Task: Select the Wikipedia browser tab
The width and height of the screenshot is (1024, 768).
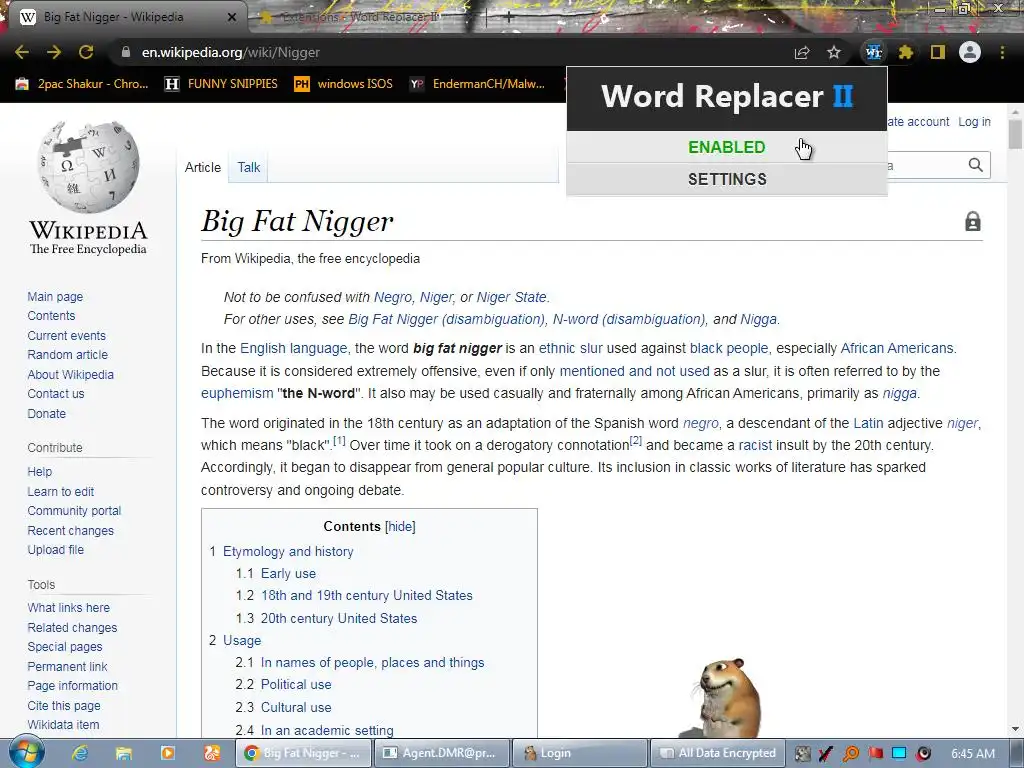Action: [x=124, y=17]
